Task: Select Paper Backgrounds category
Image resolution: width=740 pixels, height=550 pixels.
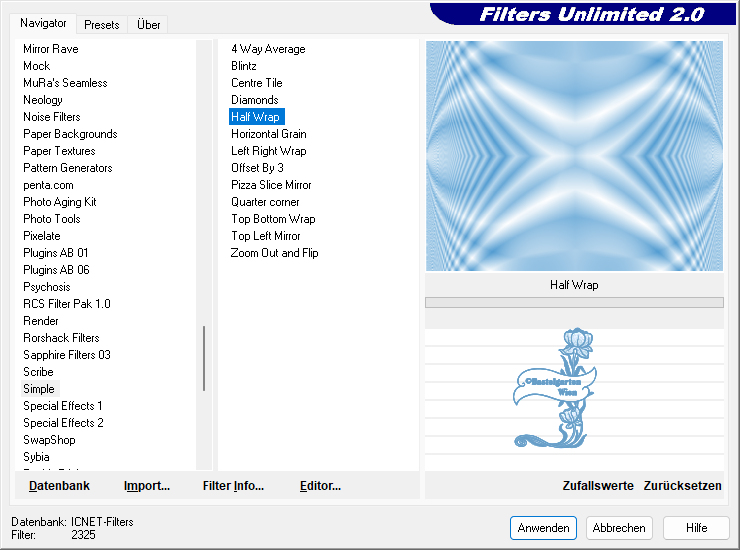Action: [x=70, y=134]
